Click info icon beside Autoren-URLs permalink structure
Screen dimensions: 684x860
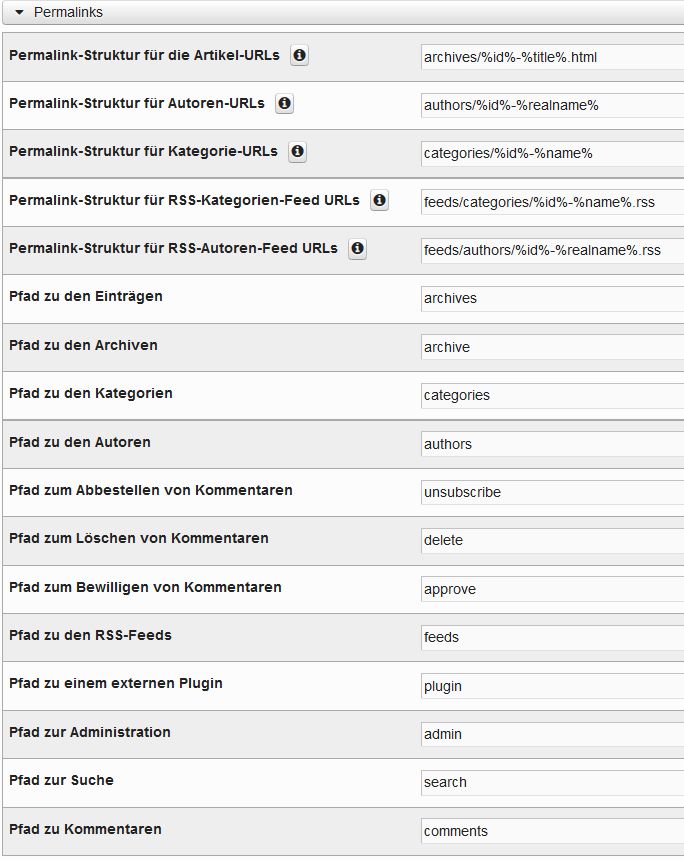[x=284, y=104]
